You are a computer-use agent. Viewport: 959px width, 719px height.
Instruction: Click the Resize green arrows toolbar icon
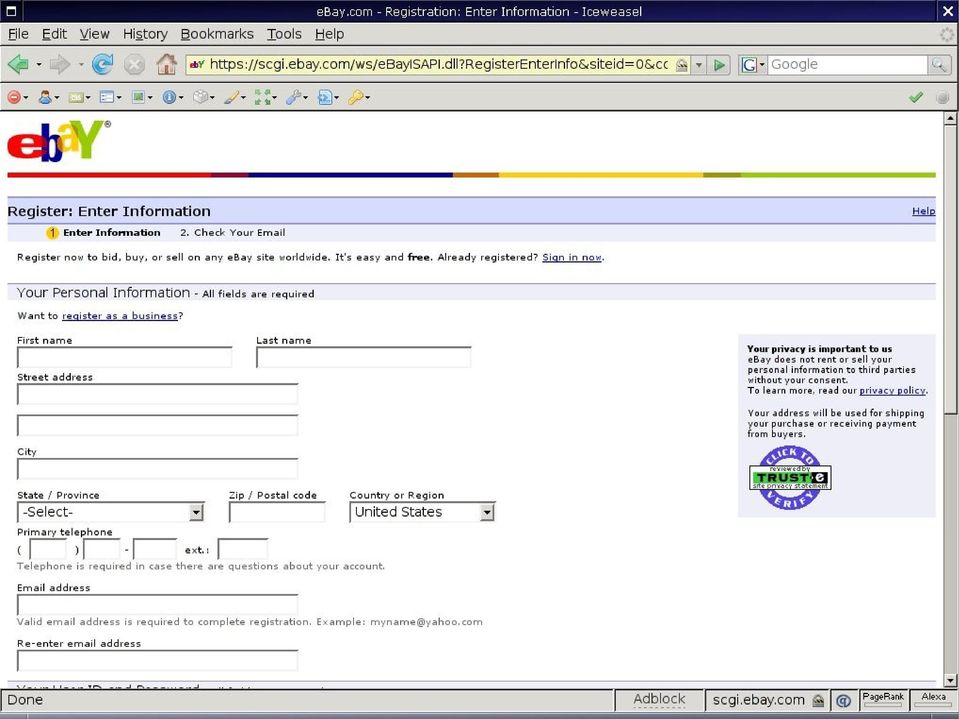point(262,97)
